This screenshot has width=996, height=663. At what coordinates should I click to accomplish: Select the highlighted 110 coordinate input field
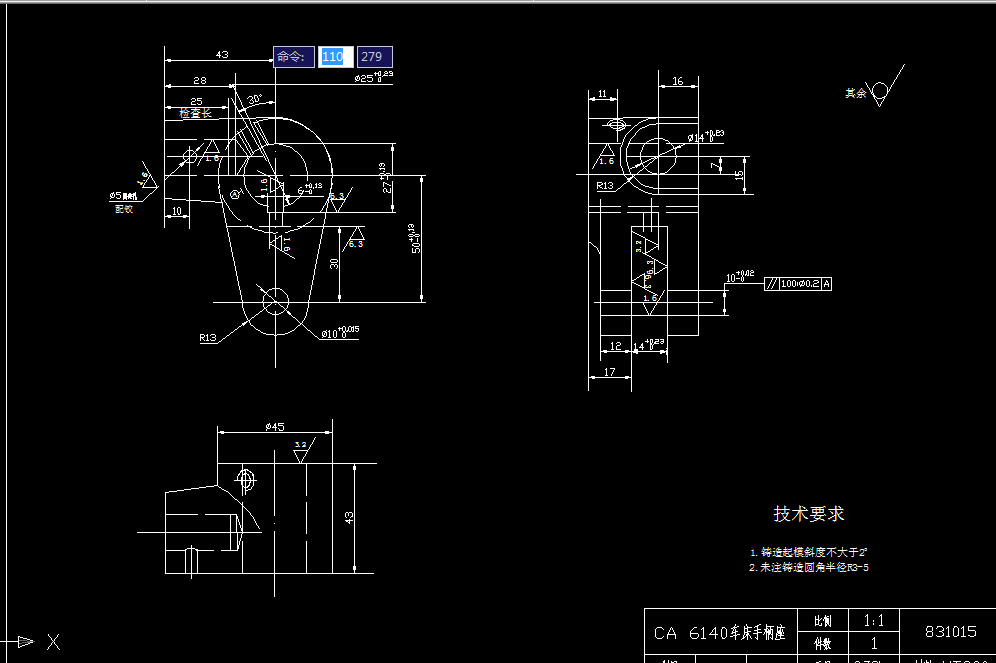pos(335,57)
